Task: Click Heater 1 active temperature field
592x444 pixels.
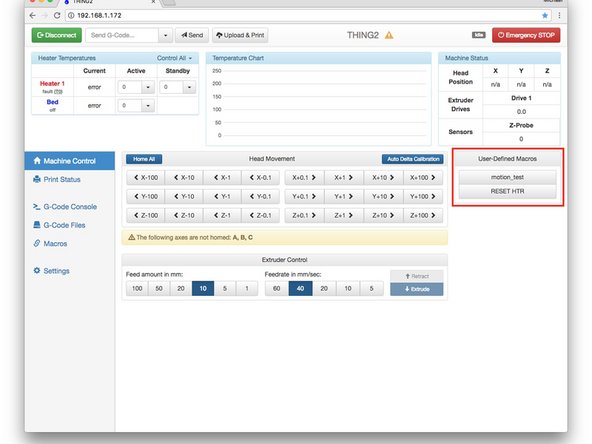Action: (x=130, y=87)
